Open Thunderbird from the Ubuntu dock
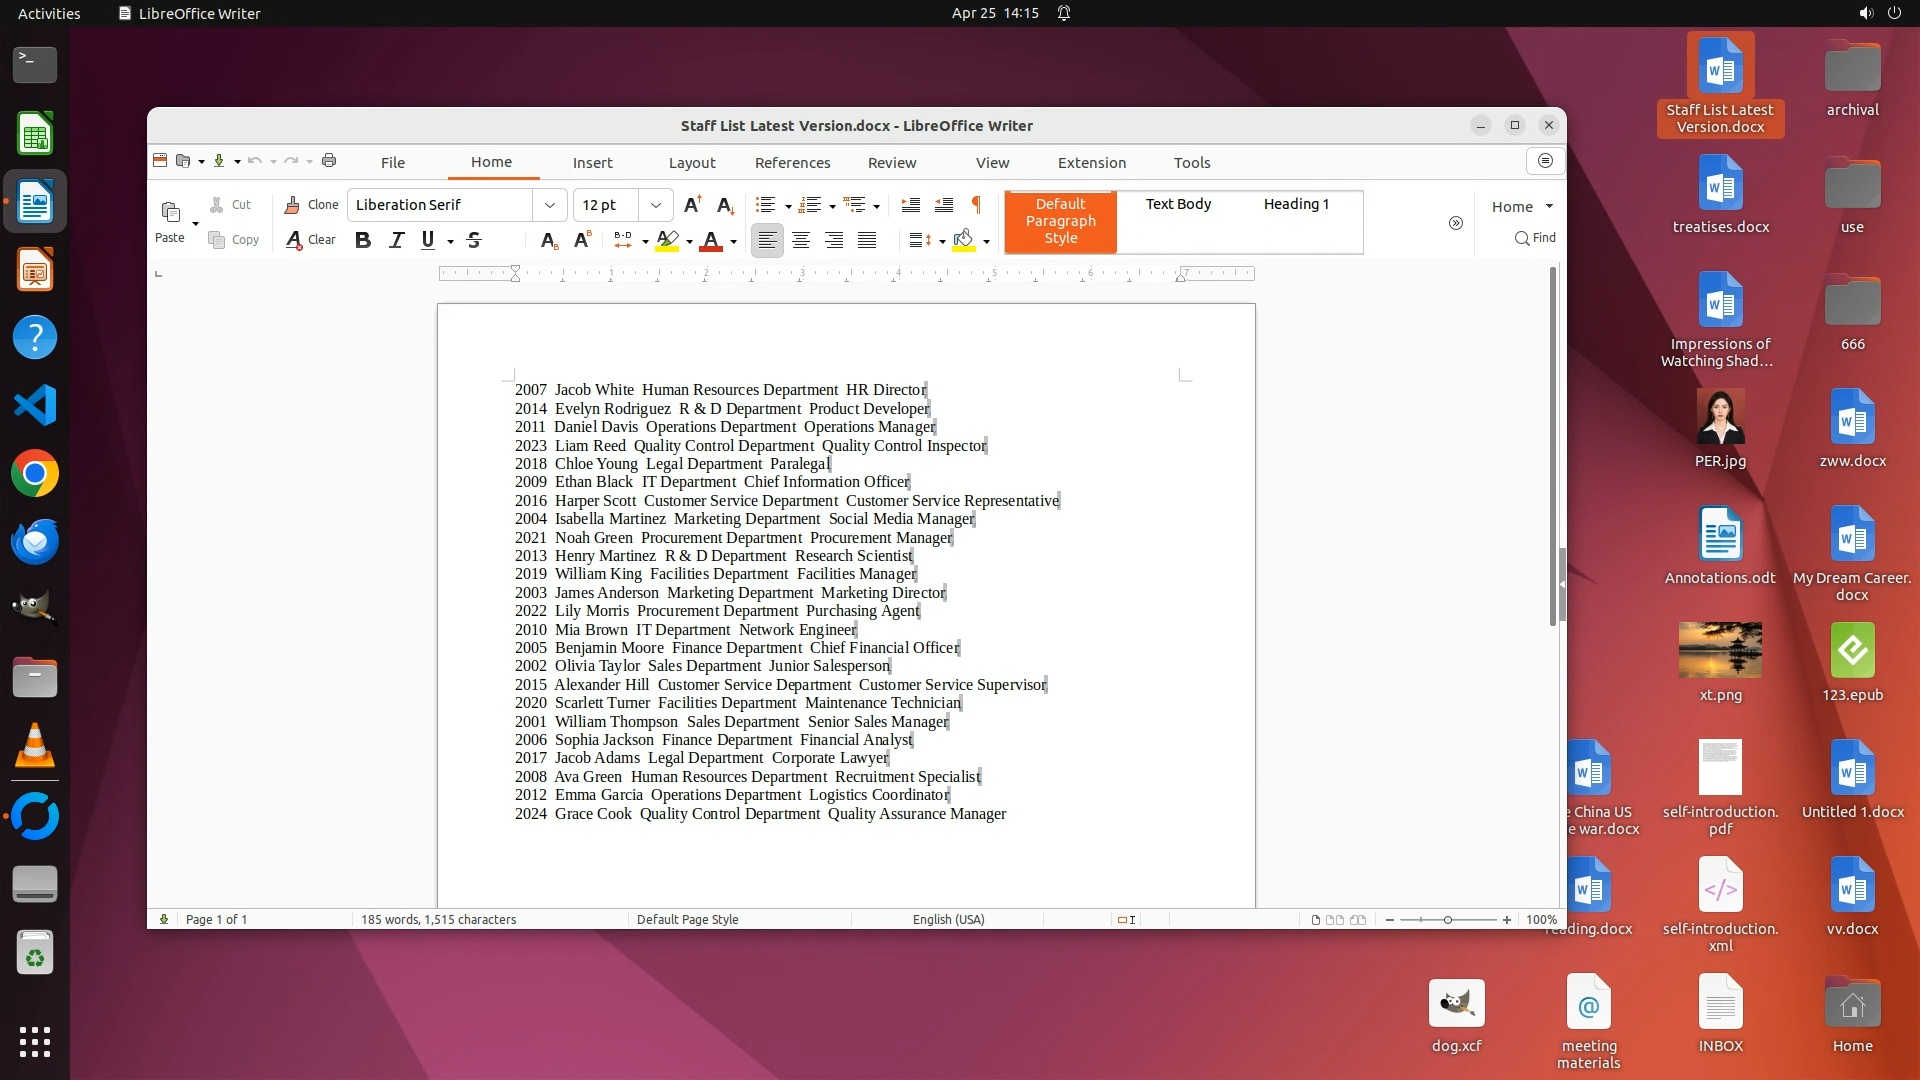1920x1080 pixels. (35, 541)
